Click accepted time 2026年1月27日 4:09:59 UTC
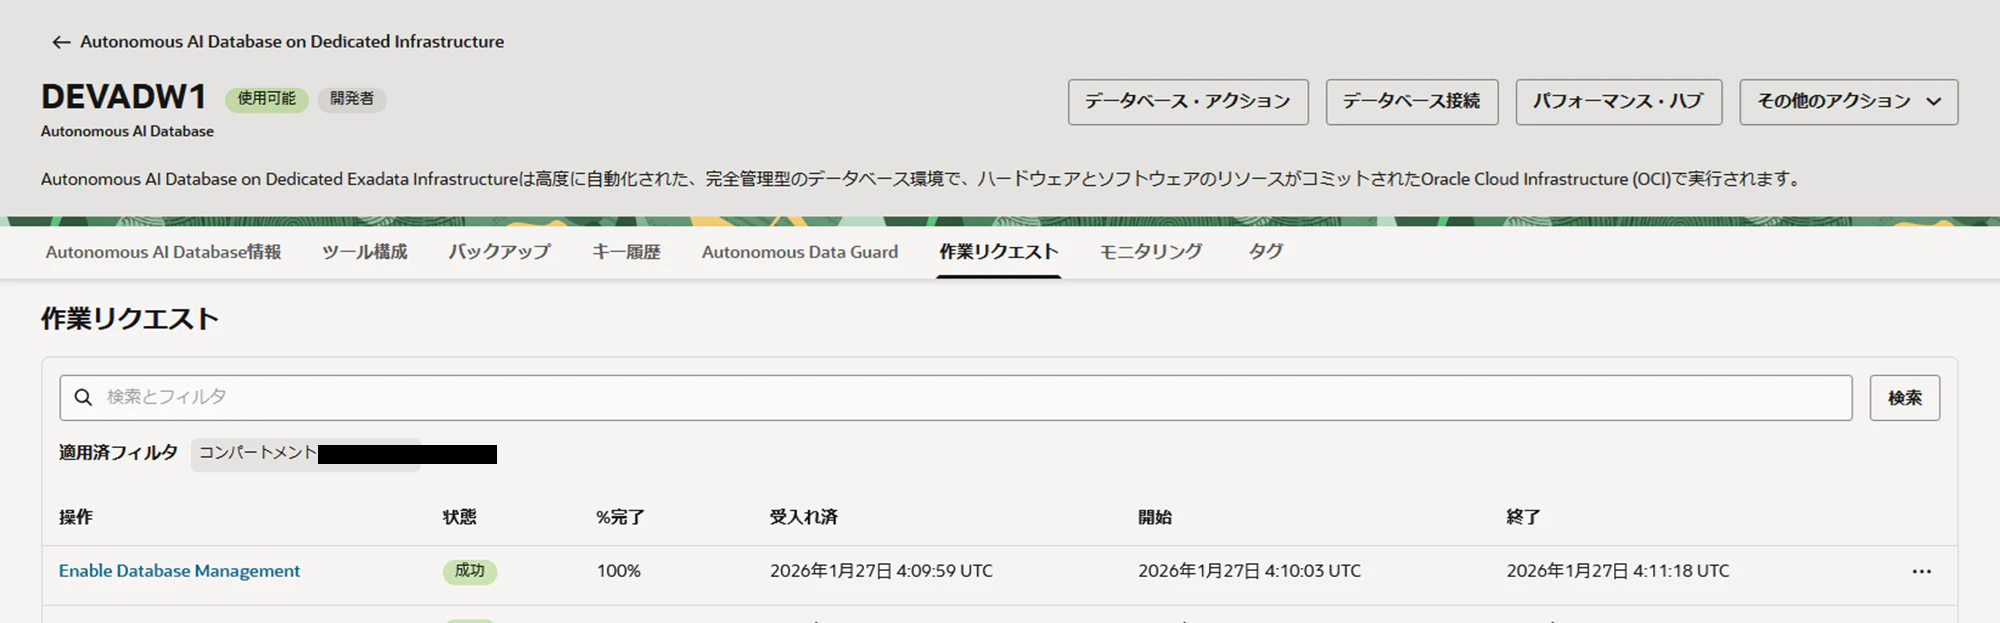The width and height of the screenshot is (2000, 623). click(881, 571)
